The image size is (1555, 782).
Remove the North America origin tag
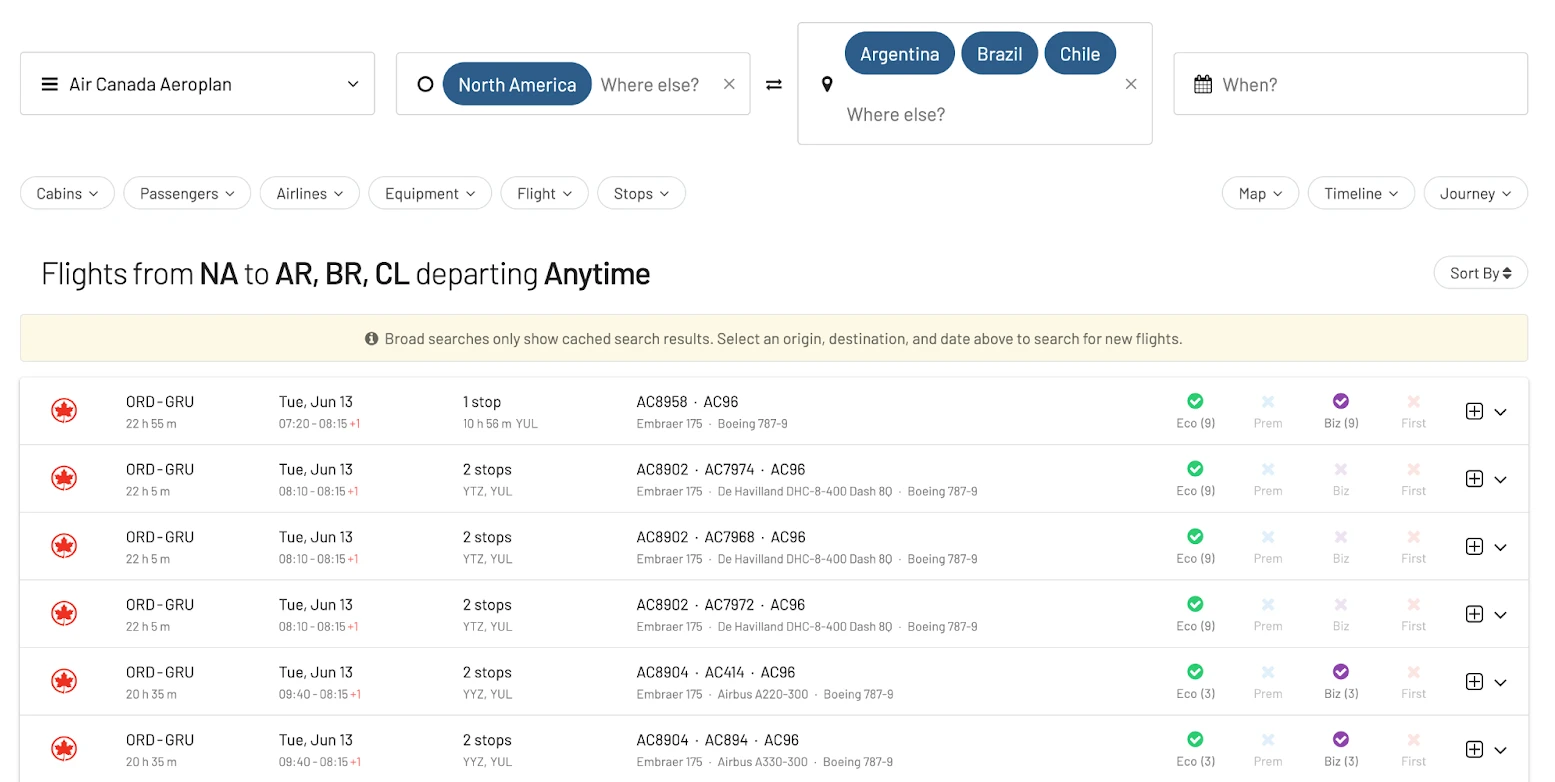tap(517, 84)
